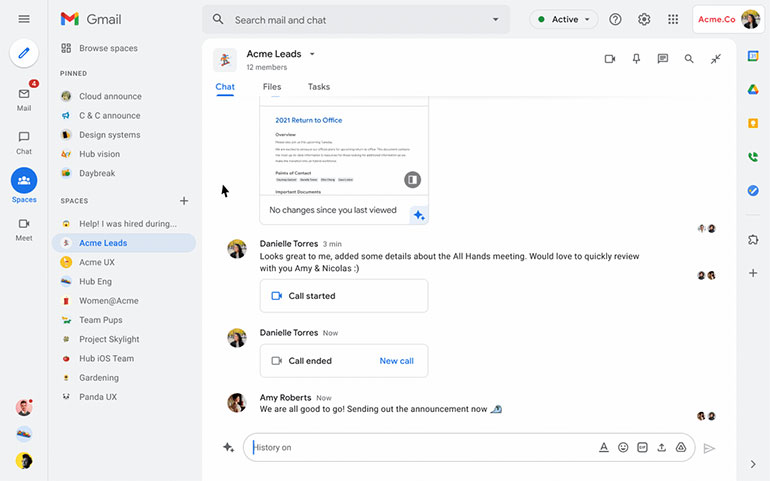Open the Google apps grid
Viewport: 770px width, 481px height.
[x=673, y=19]
